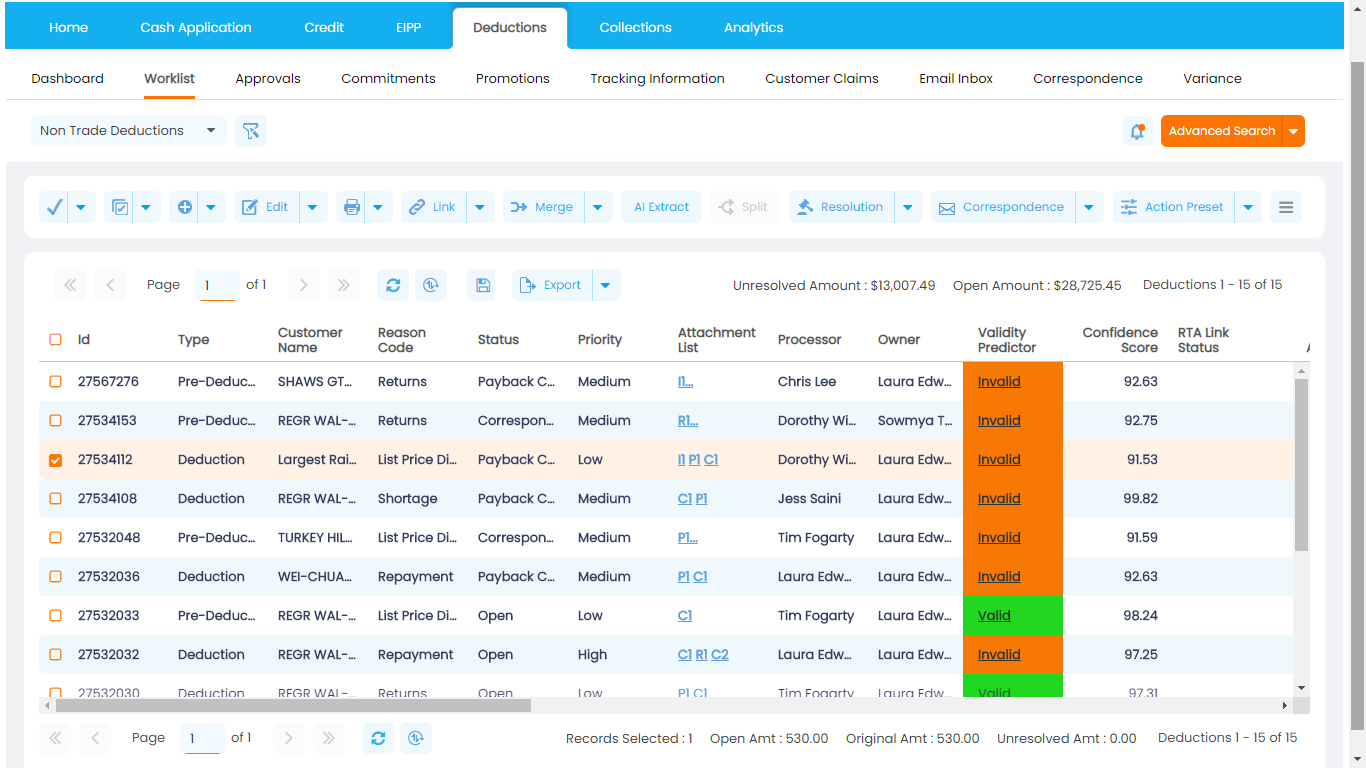The image size is (1366, 768).
Task: Refresh the deductions list
Action: [x=392, y=285]
